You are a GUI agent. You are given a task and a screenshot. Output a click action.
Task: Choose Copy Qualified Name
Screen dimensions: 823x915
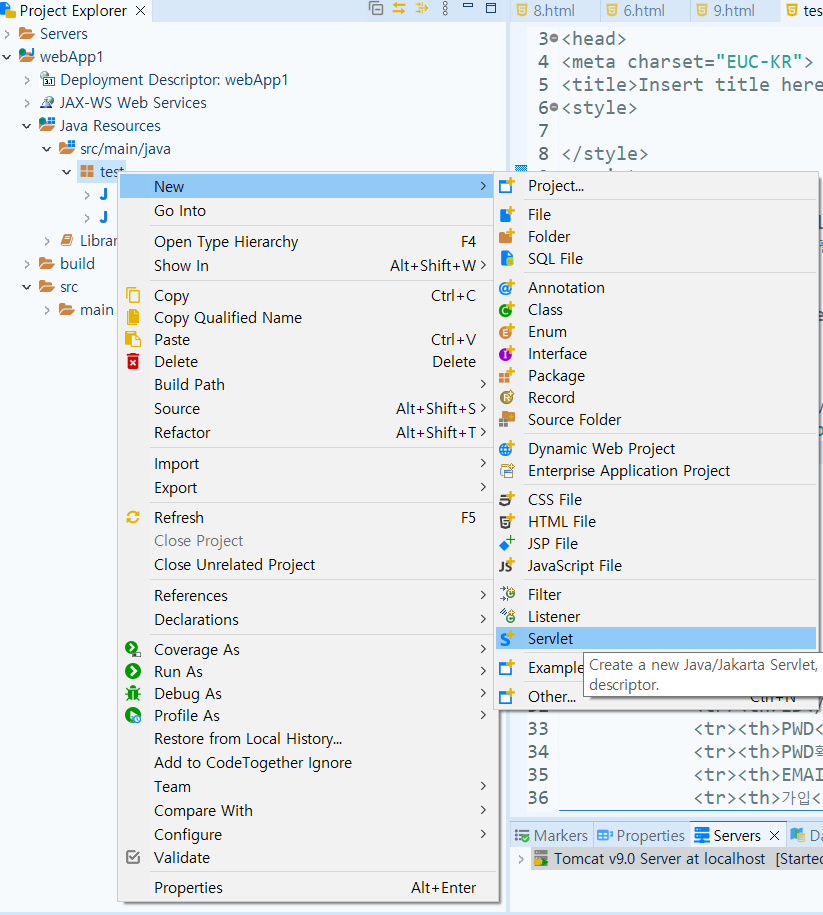point(308,317)
